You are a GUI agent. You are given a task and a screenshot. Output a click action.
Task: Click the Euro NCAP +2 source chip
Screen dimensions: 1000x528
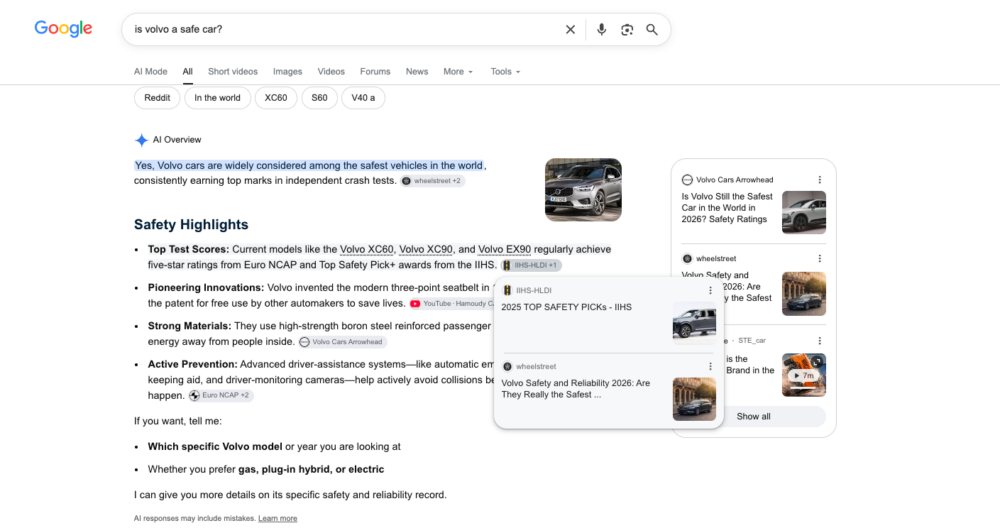pyautogui.click(x=220, y=395)
